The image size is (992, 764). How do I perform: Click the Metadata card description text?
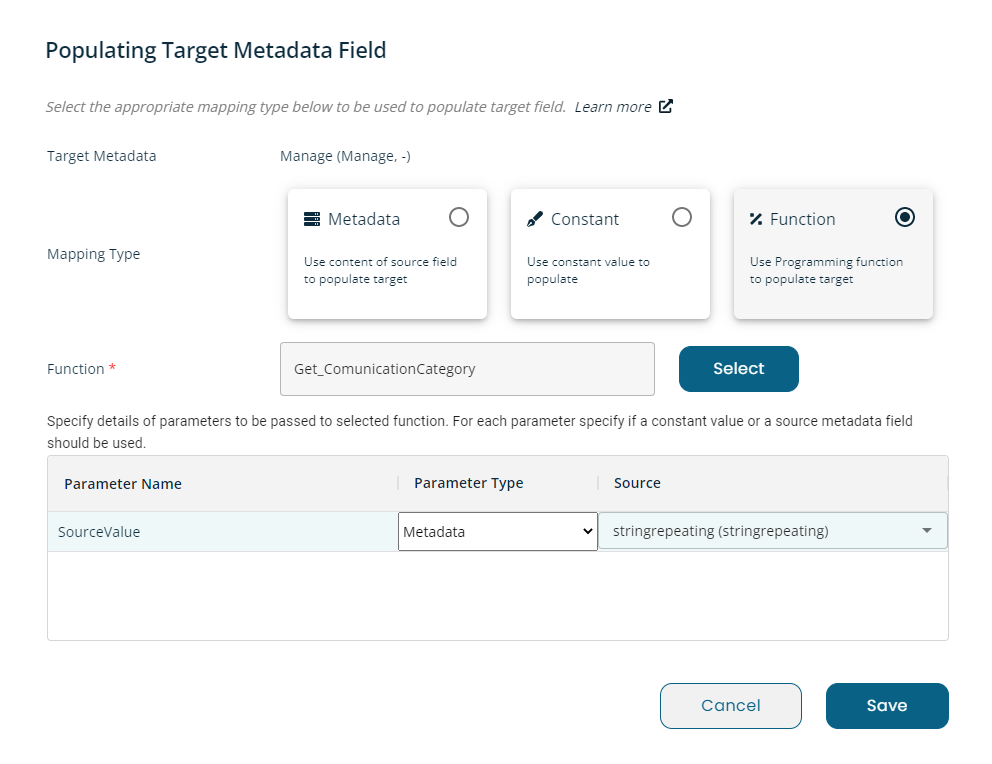[x=380, y=270]
